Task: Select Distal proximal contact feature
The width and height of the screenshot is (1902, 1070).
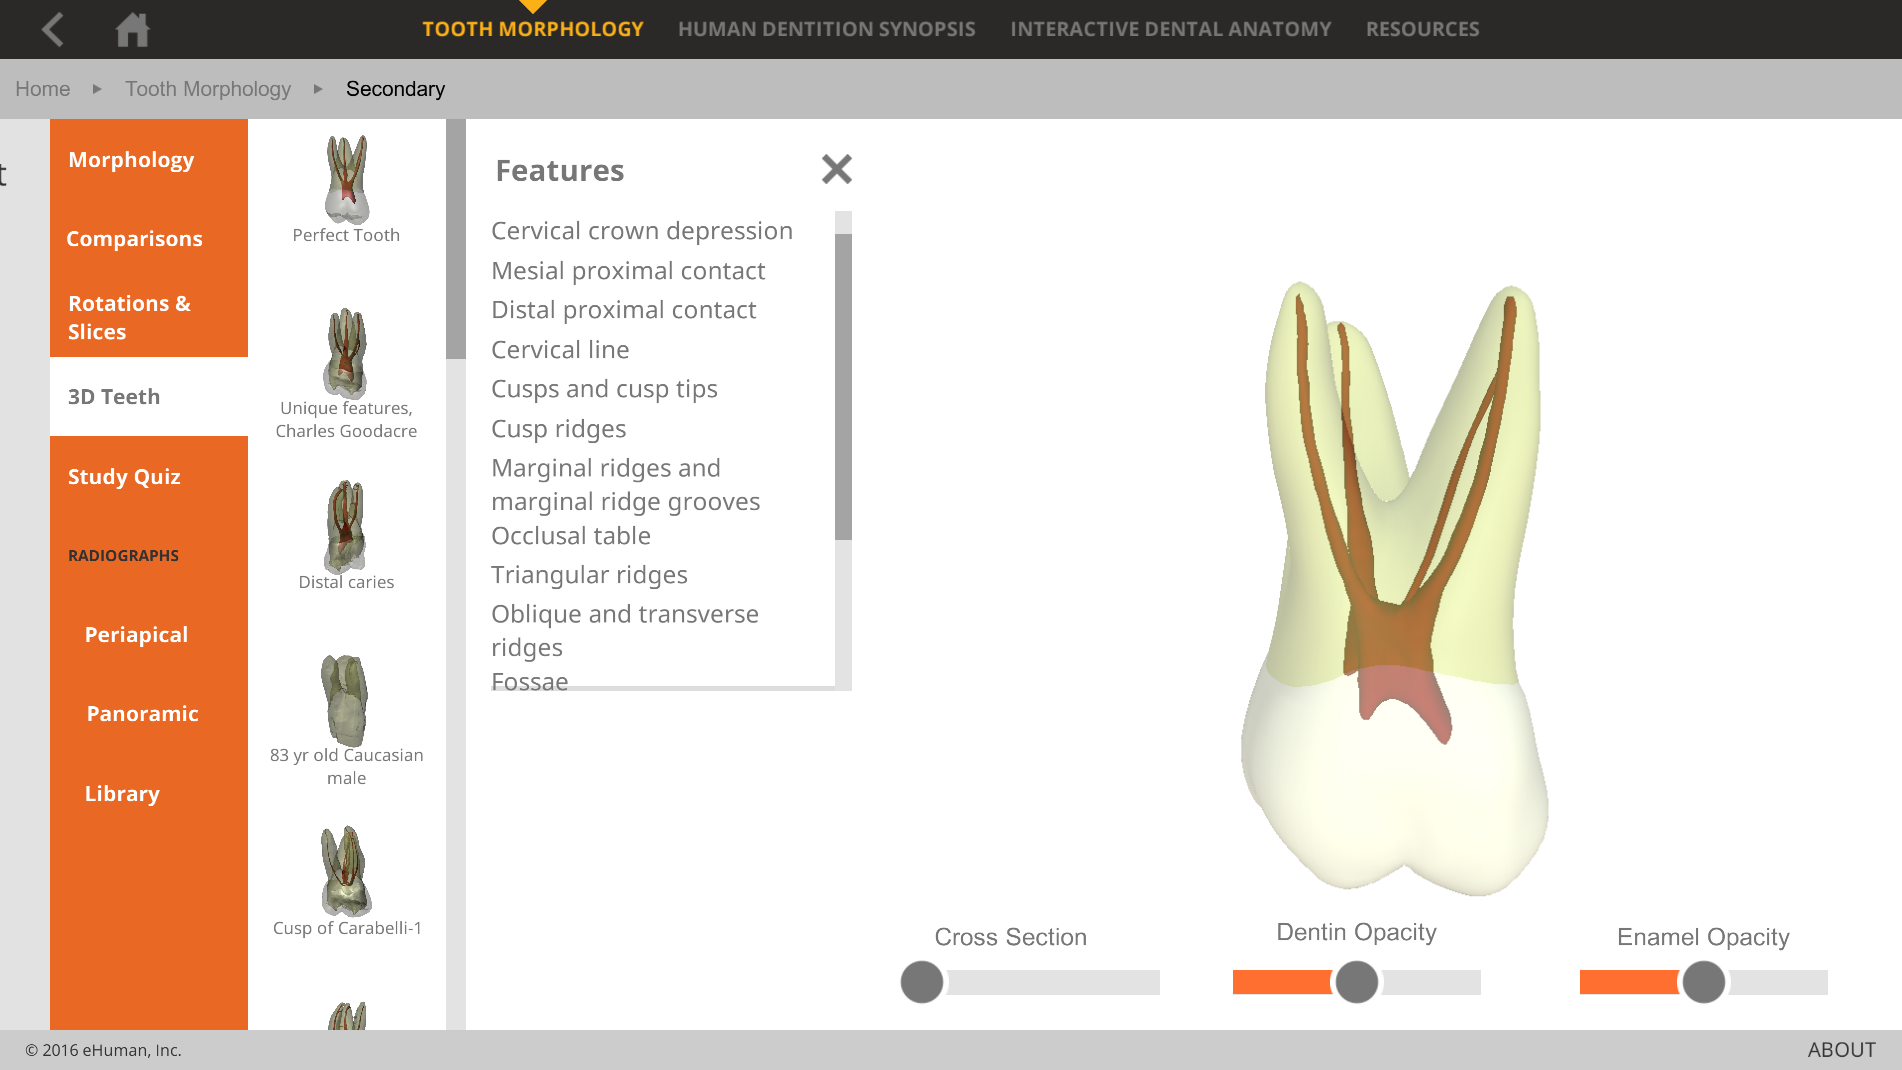Action: pyautogui.click(x=623, y=310)
